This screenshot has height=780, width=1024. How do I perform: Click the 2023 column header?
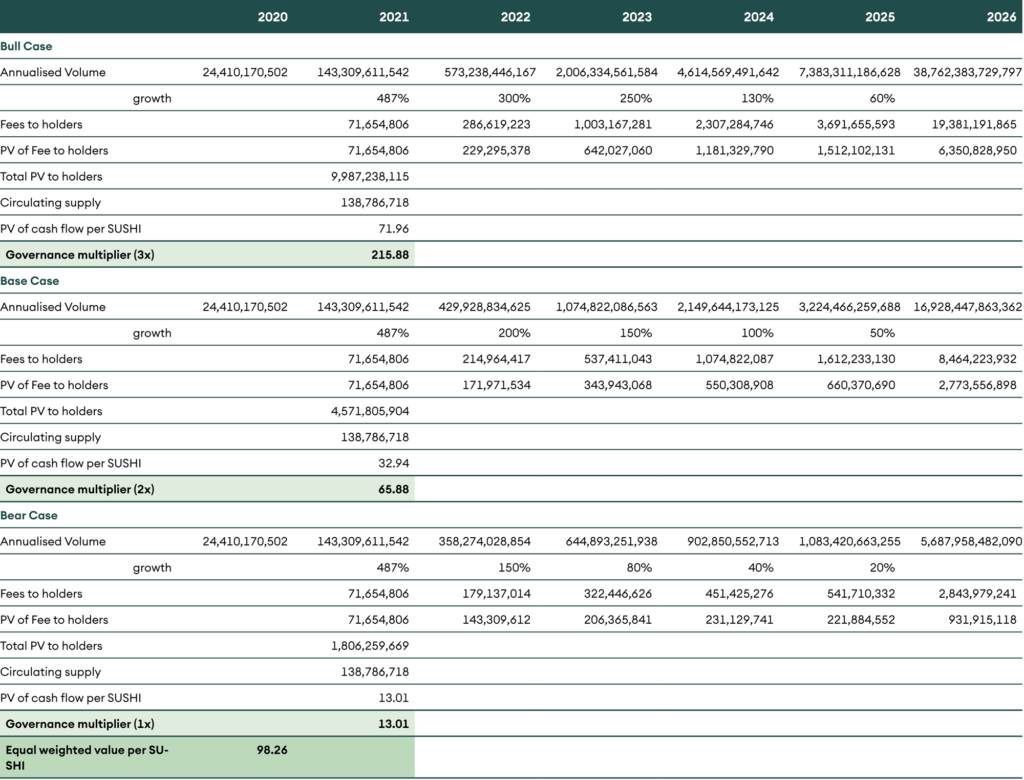point(636,17)
